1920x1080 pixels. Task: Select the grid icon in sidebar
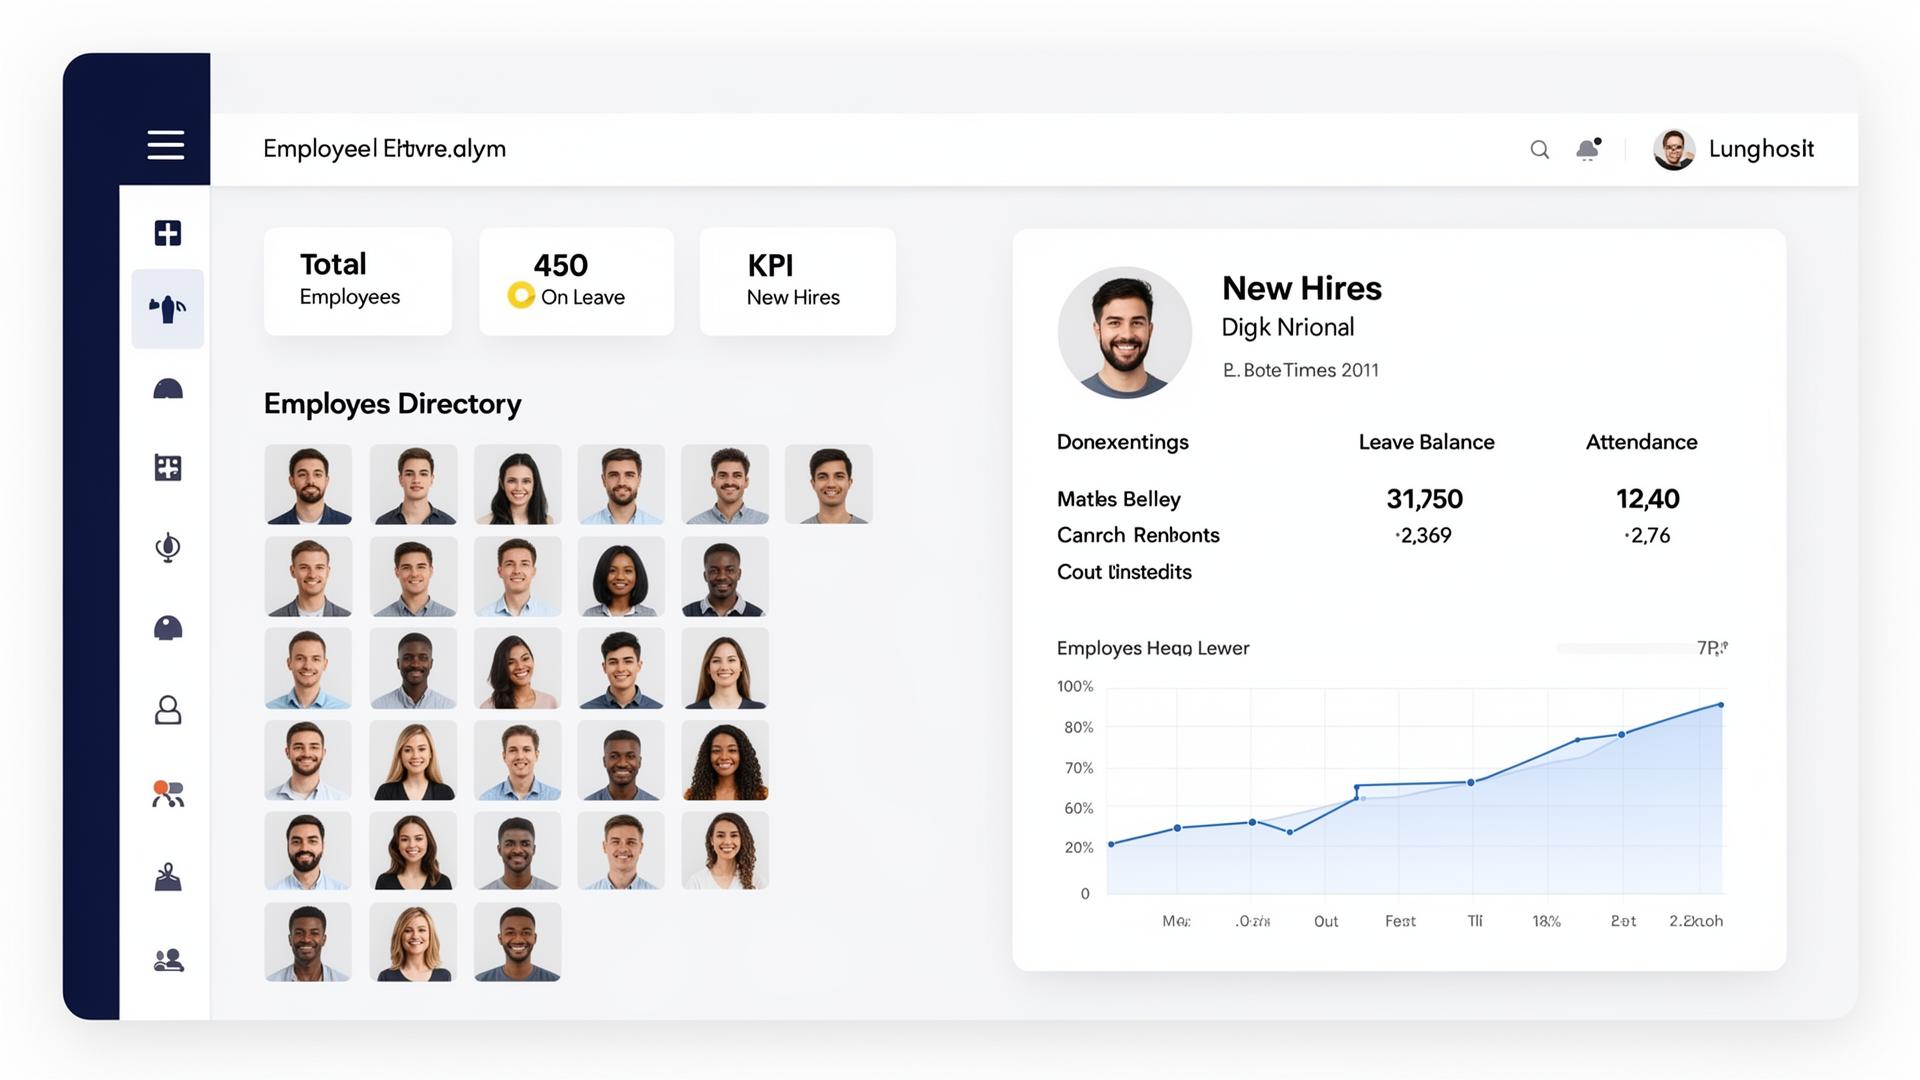pyautogui.click(x=168, y=467)
